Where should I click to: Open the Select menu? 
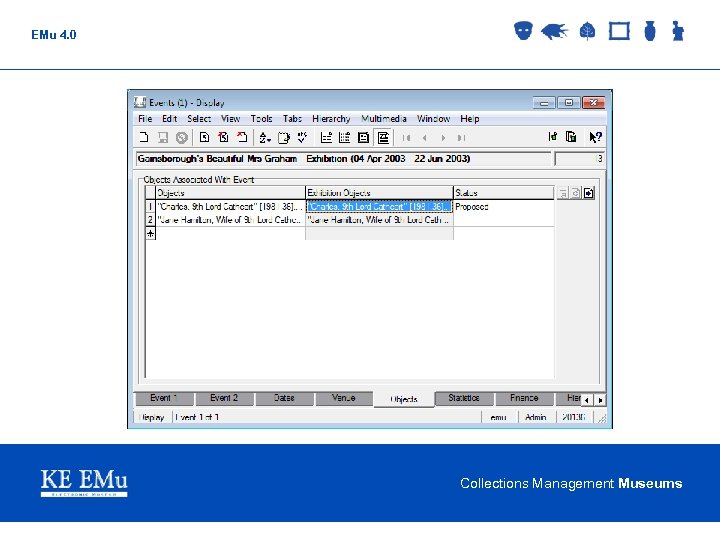[x=199, y=118]
